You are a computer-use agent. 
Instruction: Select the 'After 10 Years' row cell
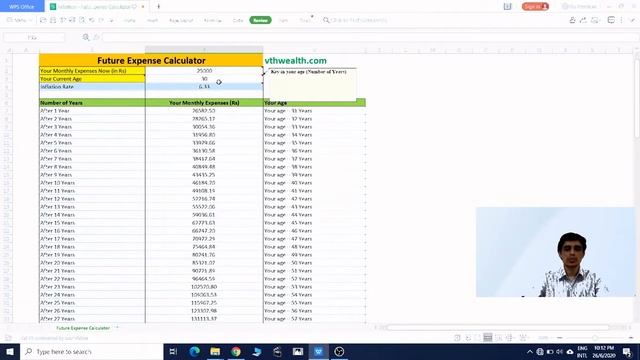point(92,182)
